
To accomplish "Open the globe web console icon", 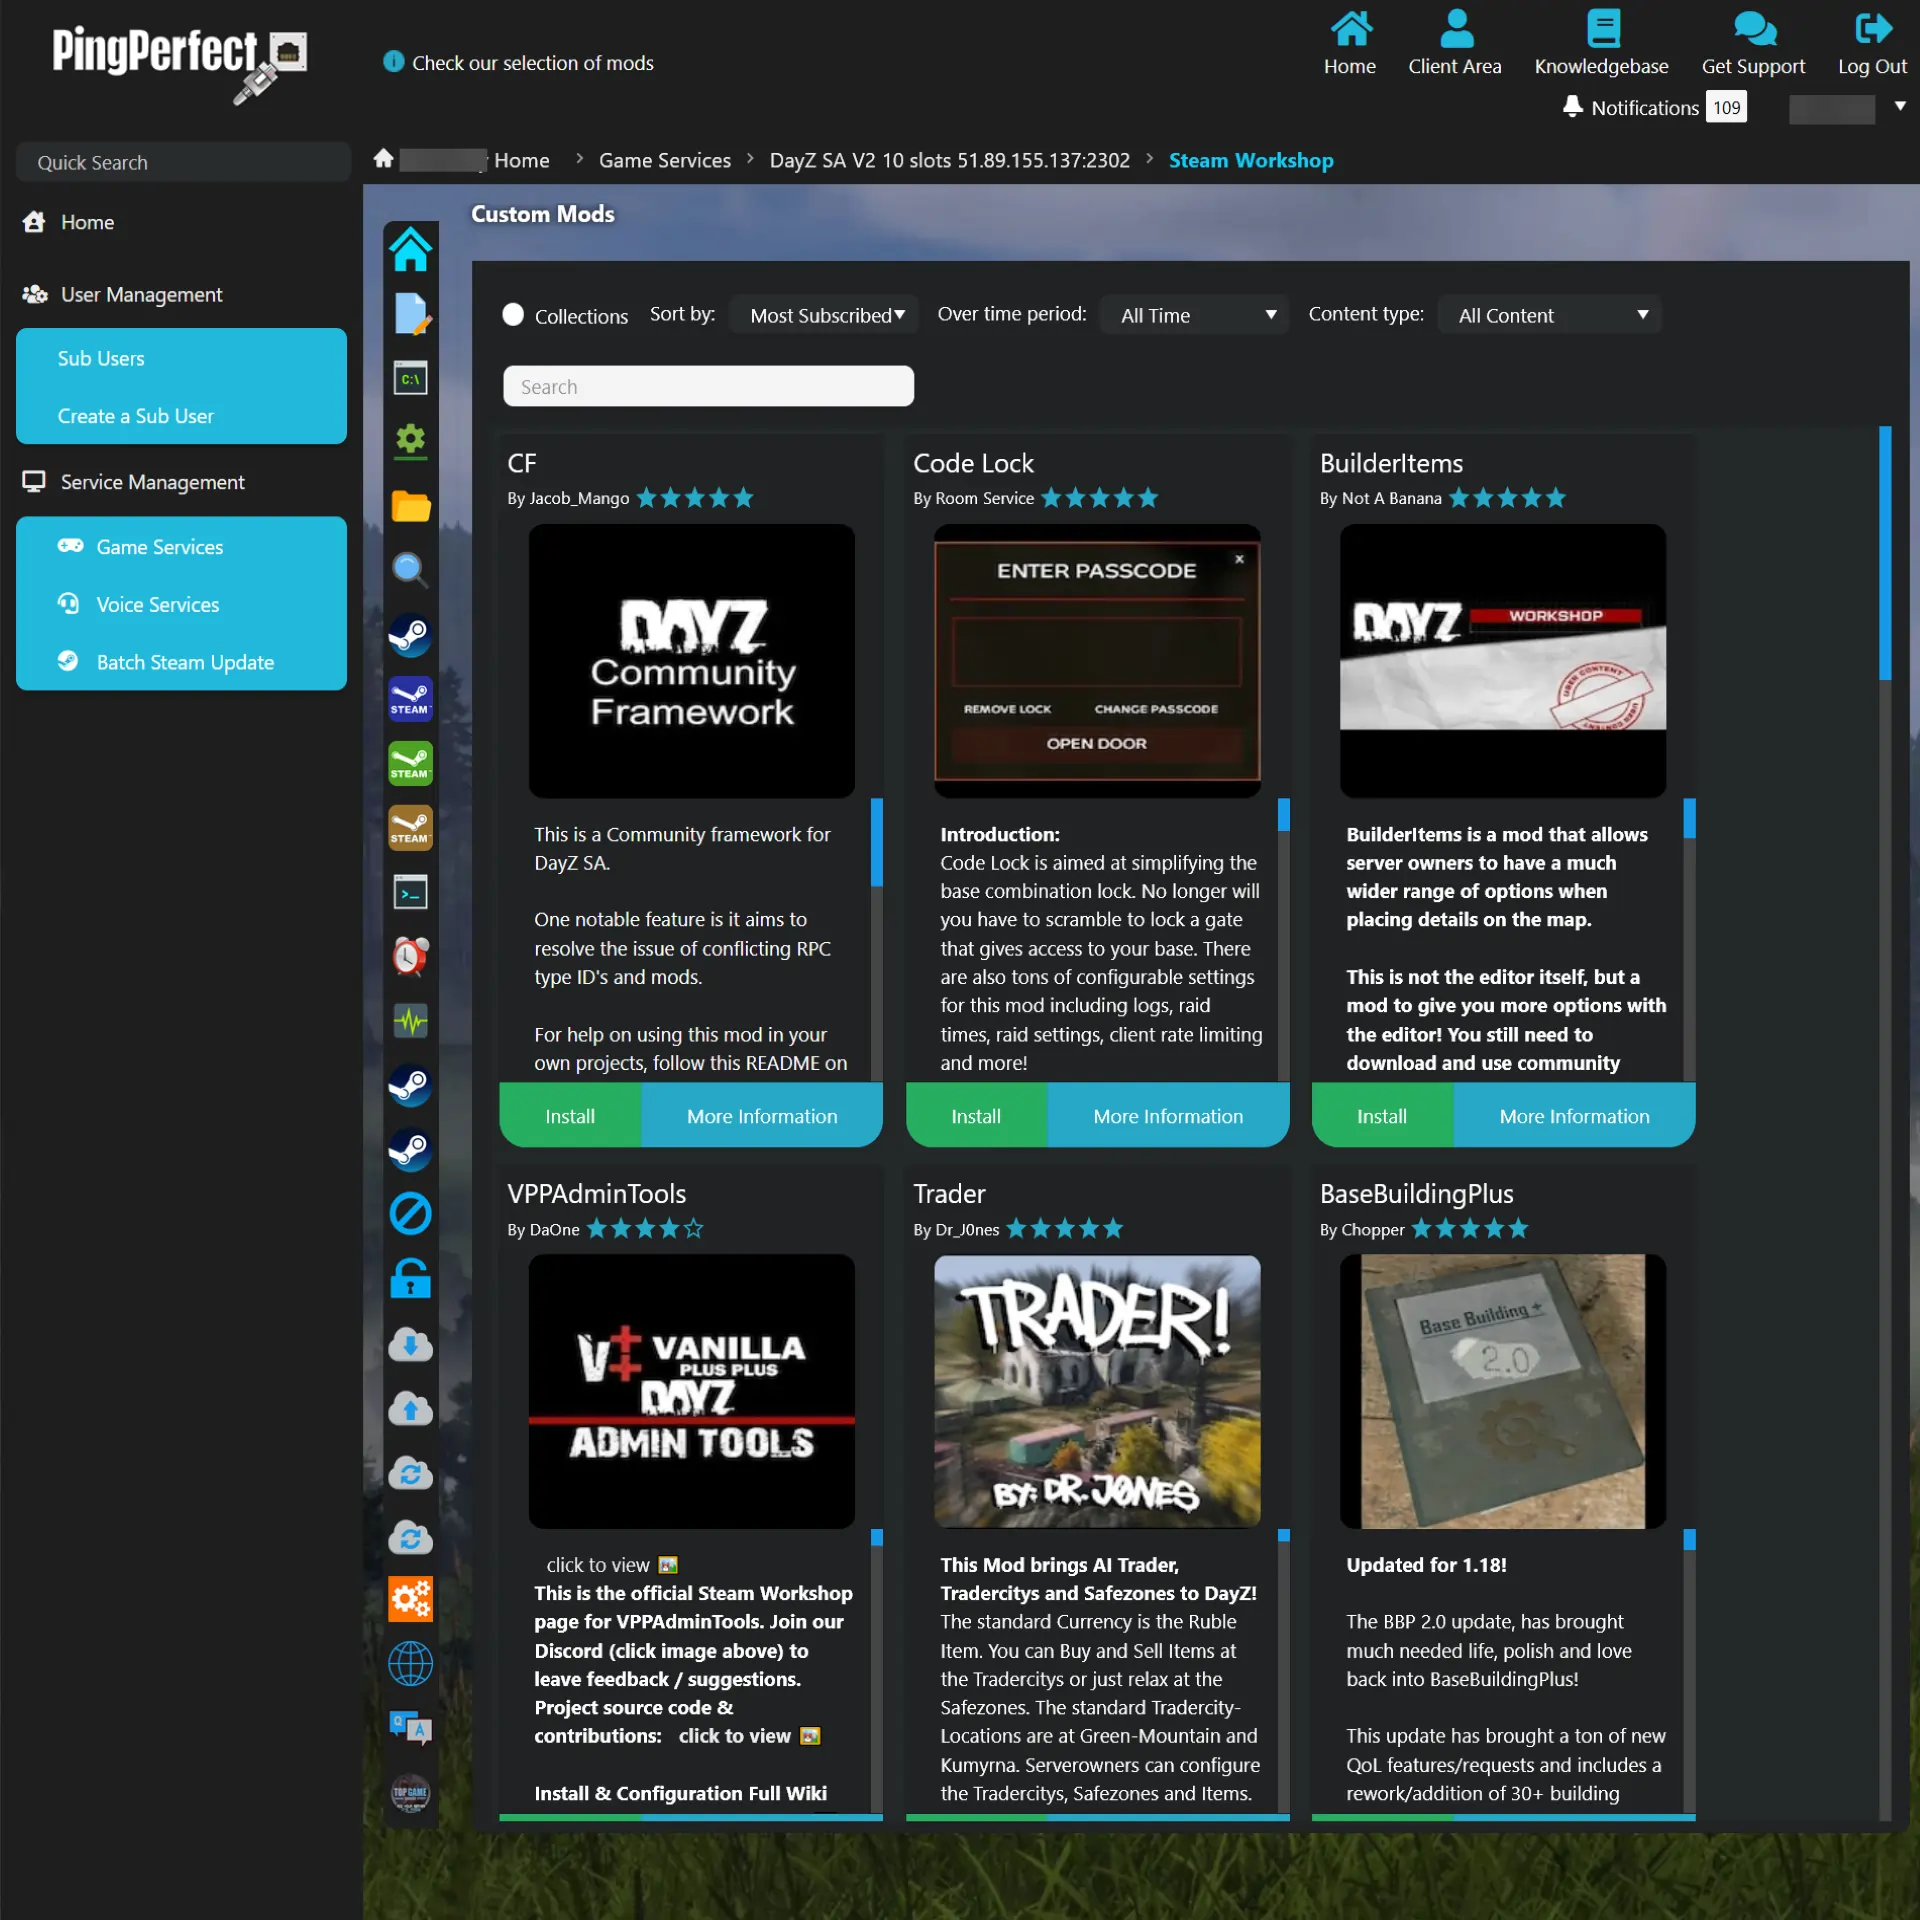I will pyautogui.click(x=410, y=1664).
